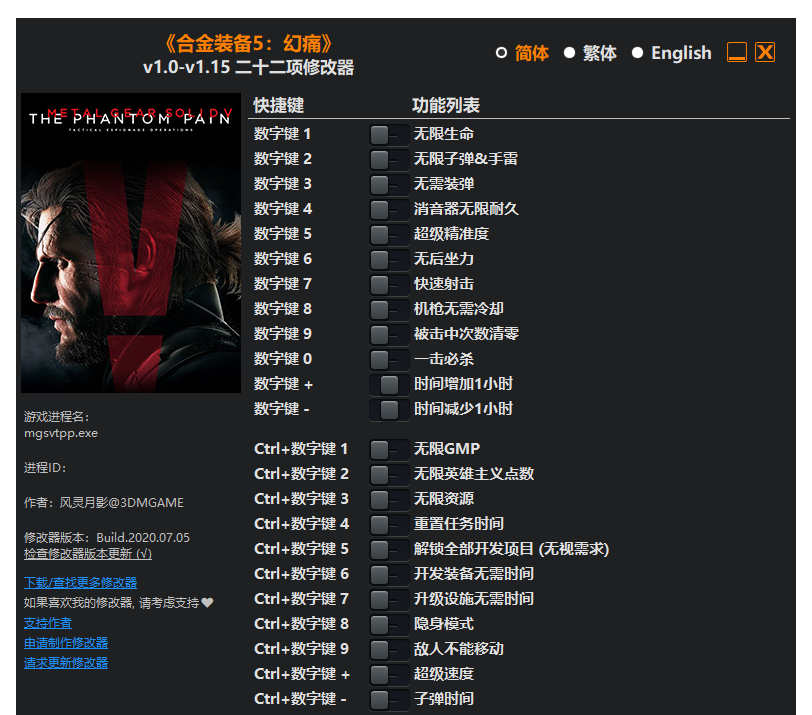Click hotkey label Ctrl+数字键 9
The image size is (812, 715).
click(x=301, y=649)
